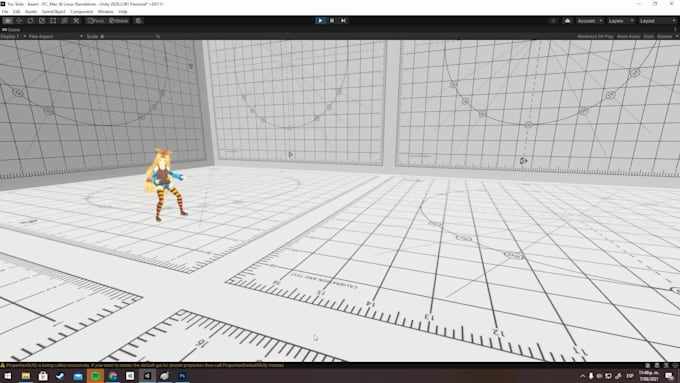Adjust the Game view Scale slider
The height and width of the screenshot is (383, 680).
[128, 36]
